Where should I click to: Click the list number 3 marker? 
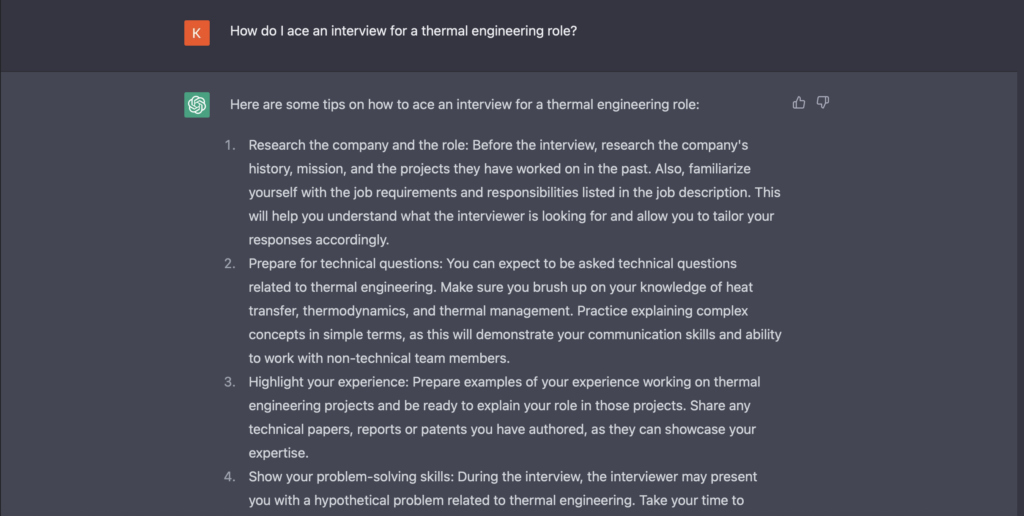tap(229, 382)
